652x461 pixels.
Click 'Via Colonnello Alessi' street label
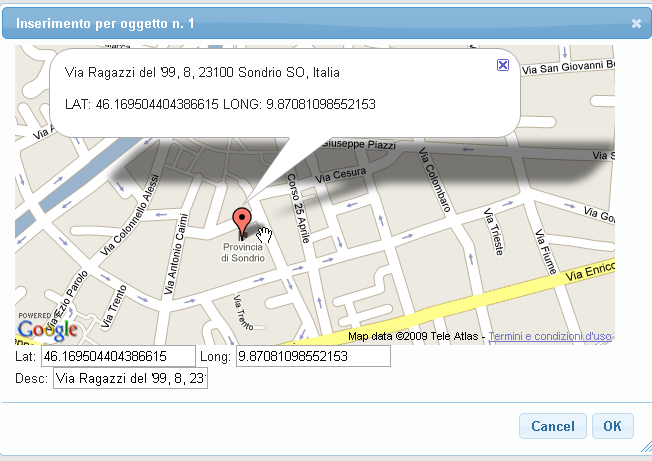coord(130,215)
